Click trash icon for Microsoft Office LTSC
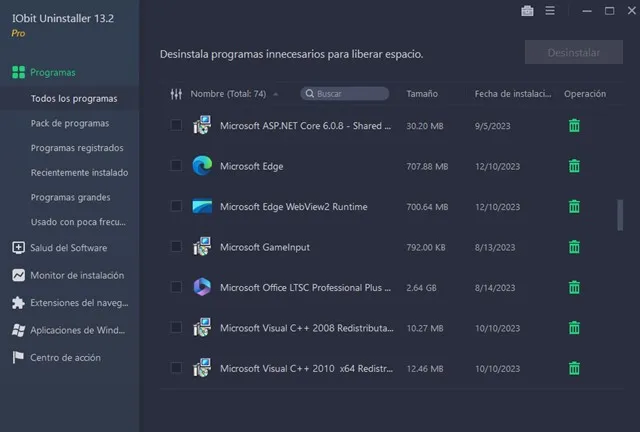The height and width of the screenshot is (432, 640). click(574, 287)
